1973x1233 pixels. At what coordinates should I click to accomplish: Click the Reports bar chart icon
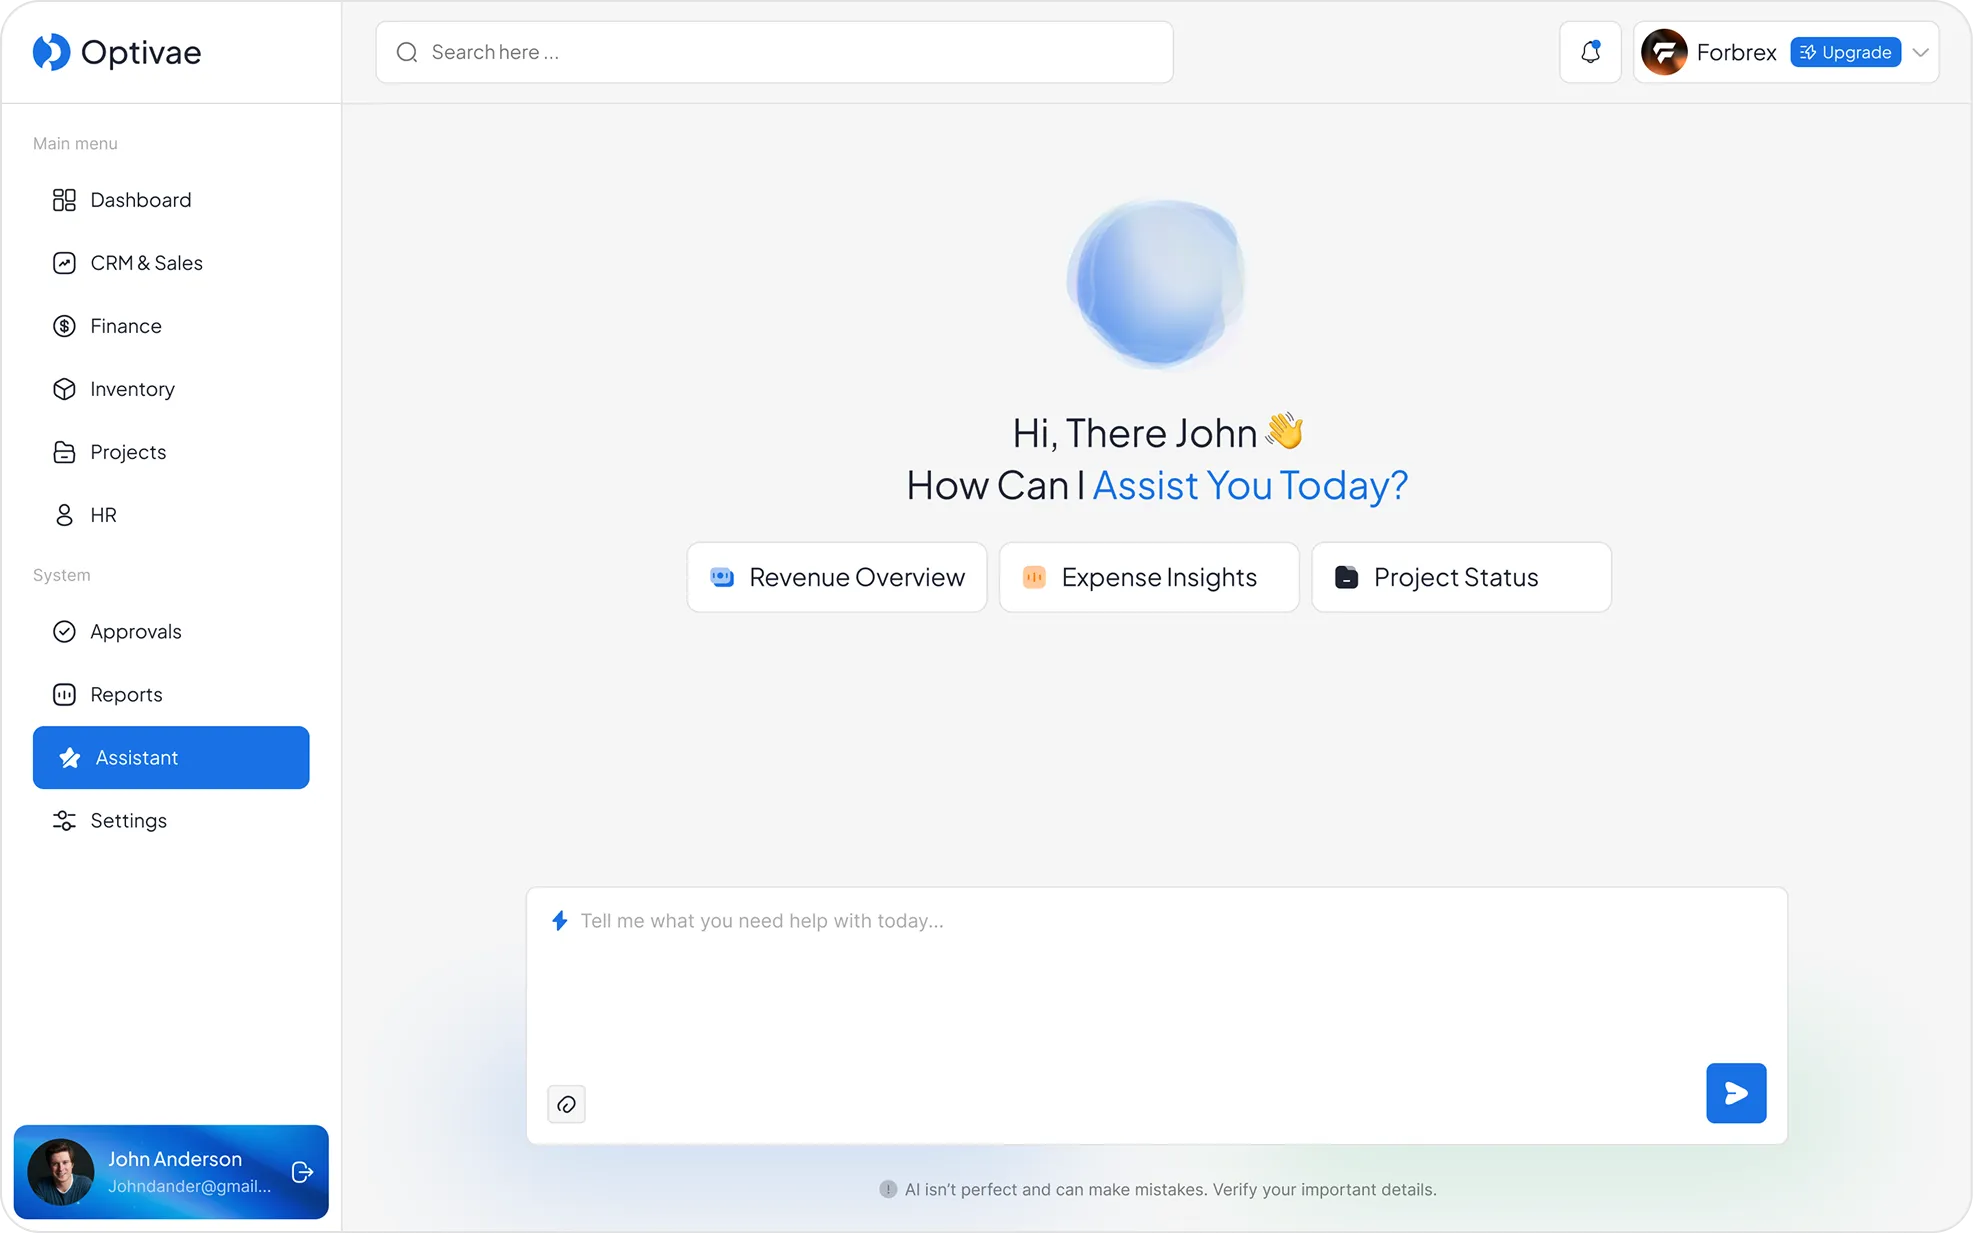[x=64, y=695]
